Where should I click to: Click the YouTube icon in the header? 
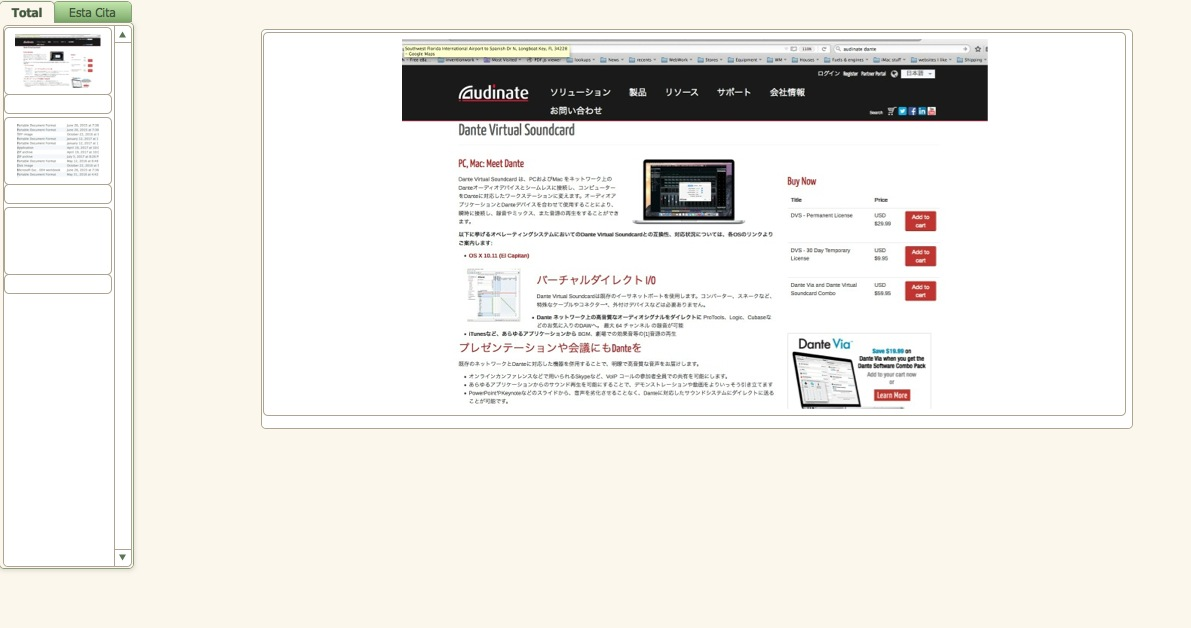pos(932,111)
